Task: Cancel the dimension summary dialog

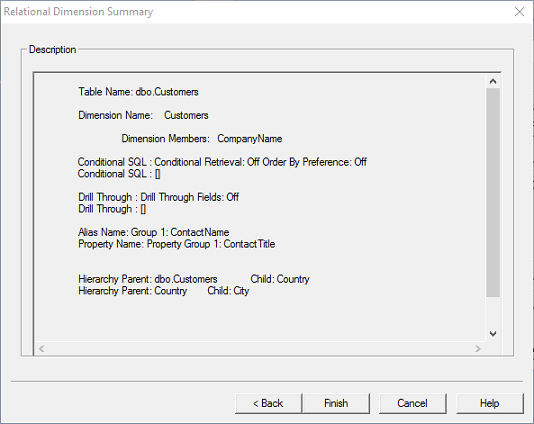Action: [x=412, y=404]
